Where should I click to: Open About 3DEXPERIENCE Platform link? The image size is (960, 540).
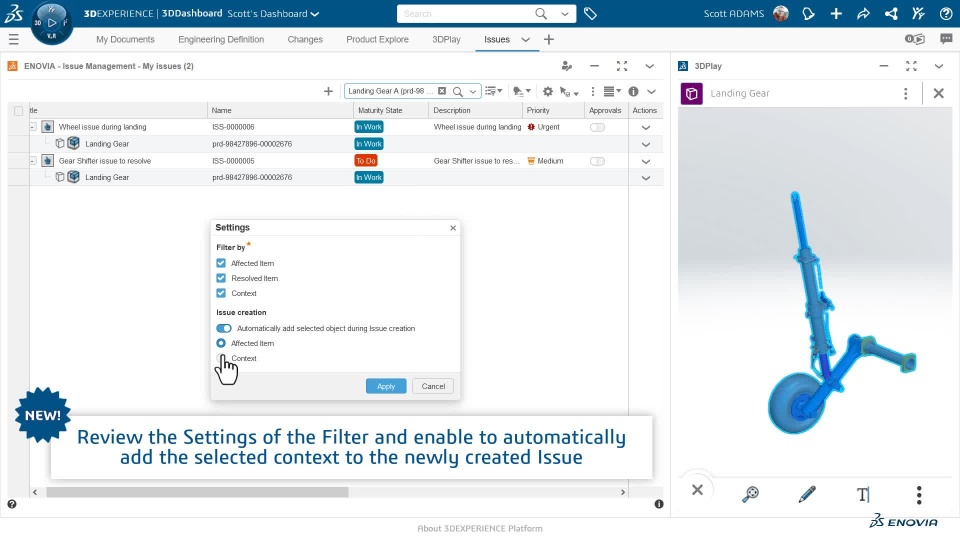tap(480, 528)
